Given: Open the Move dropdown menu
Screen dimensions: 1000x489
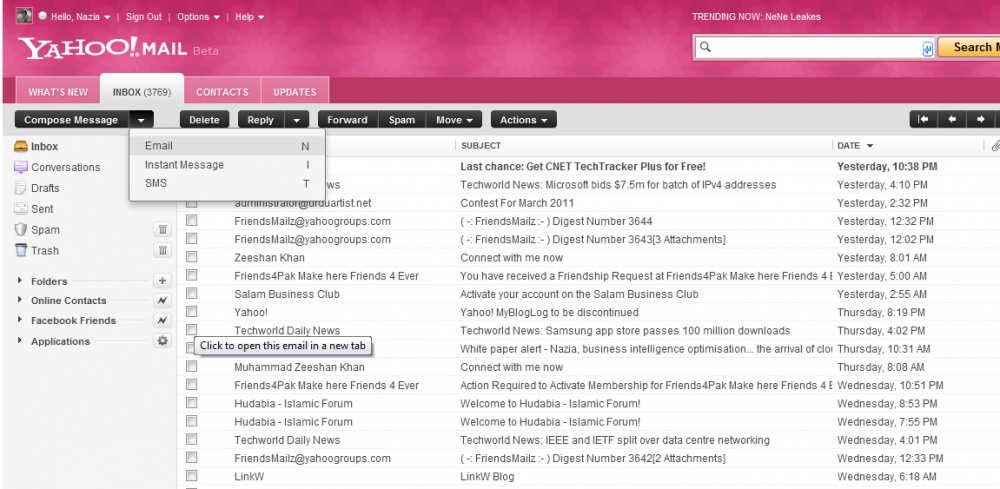Looking at the screenshot, I should (455, 120).
